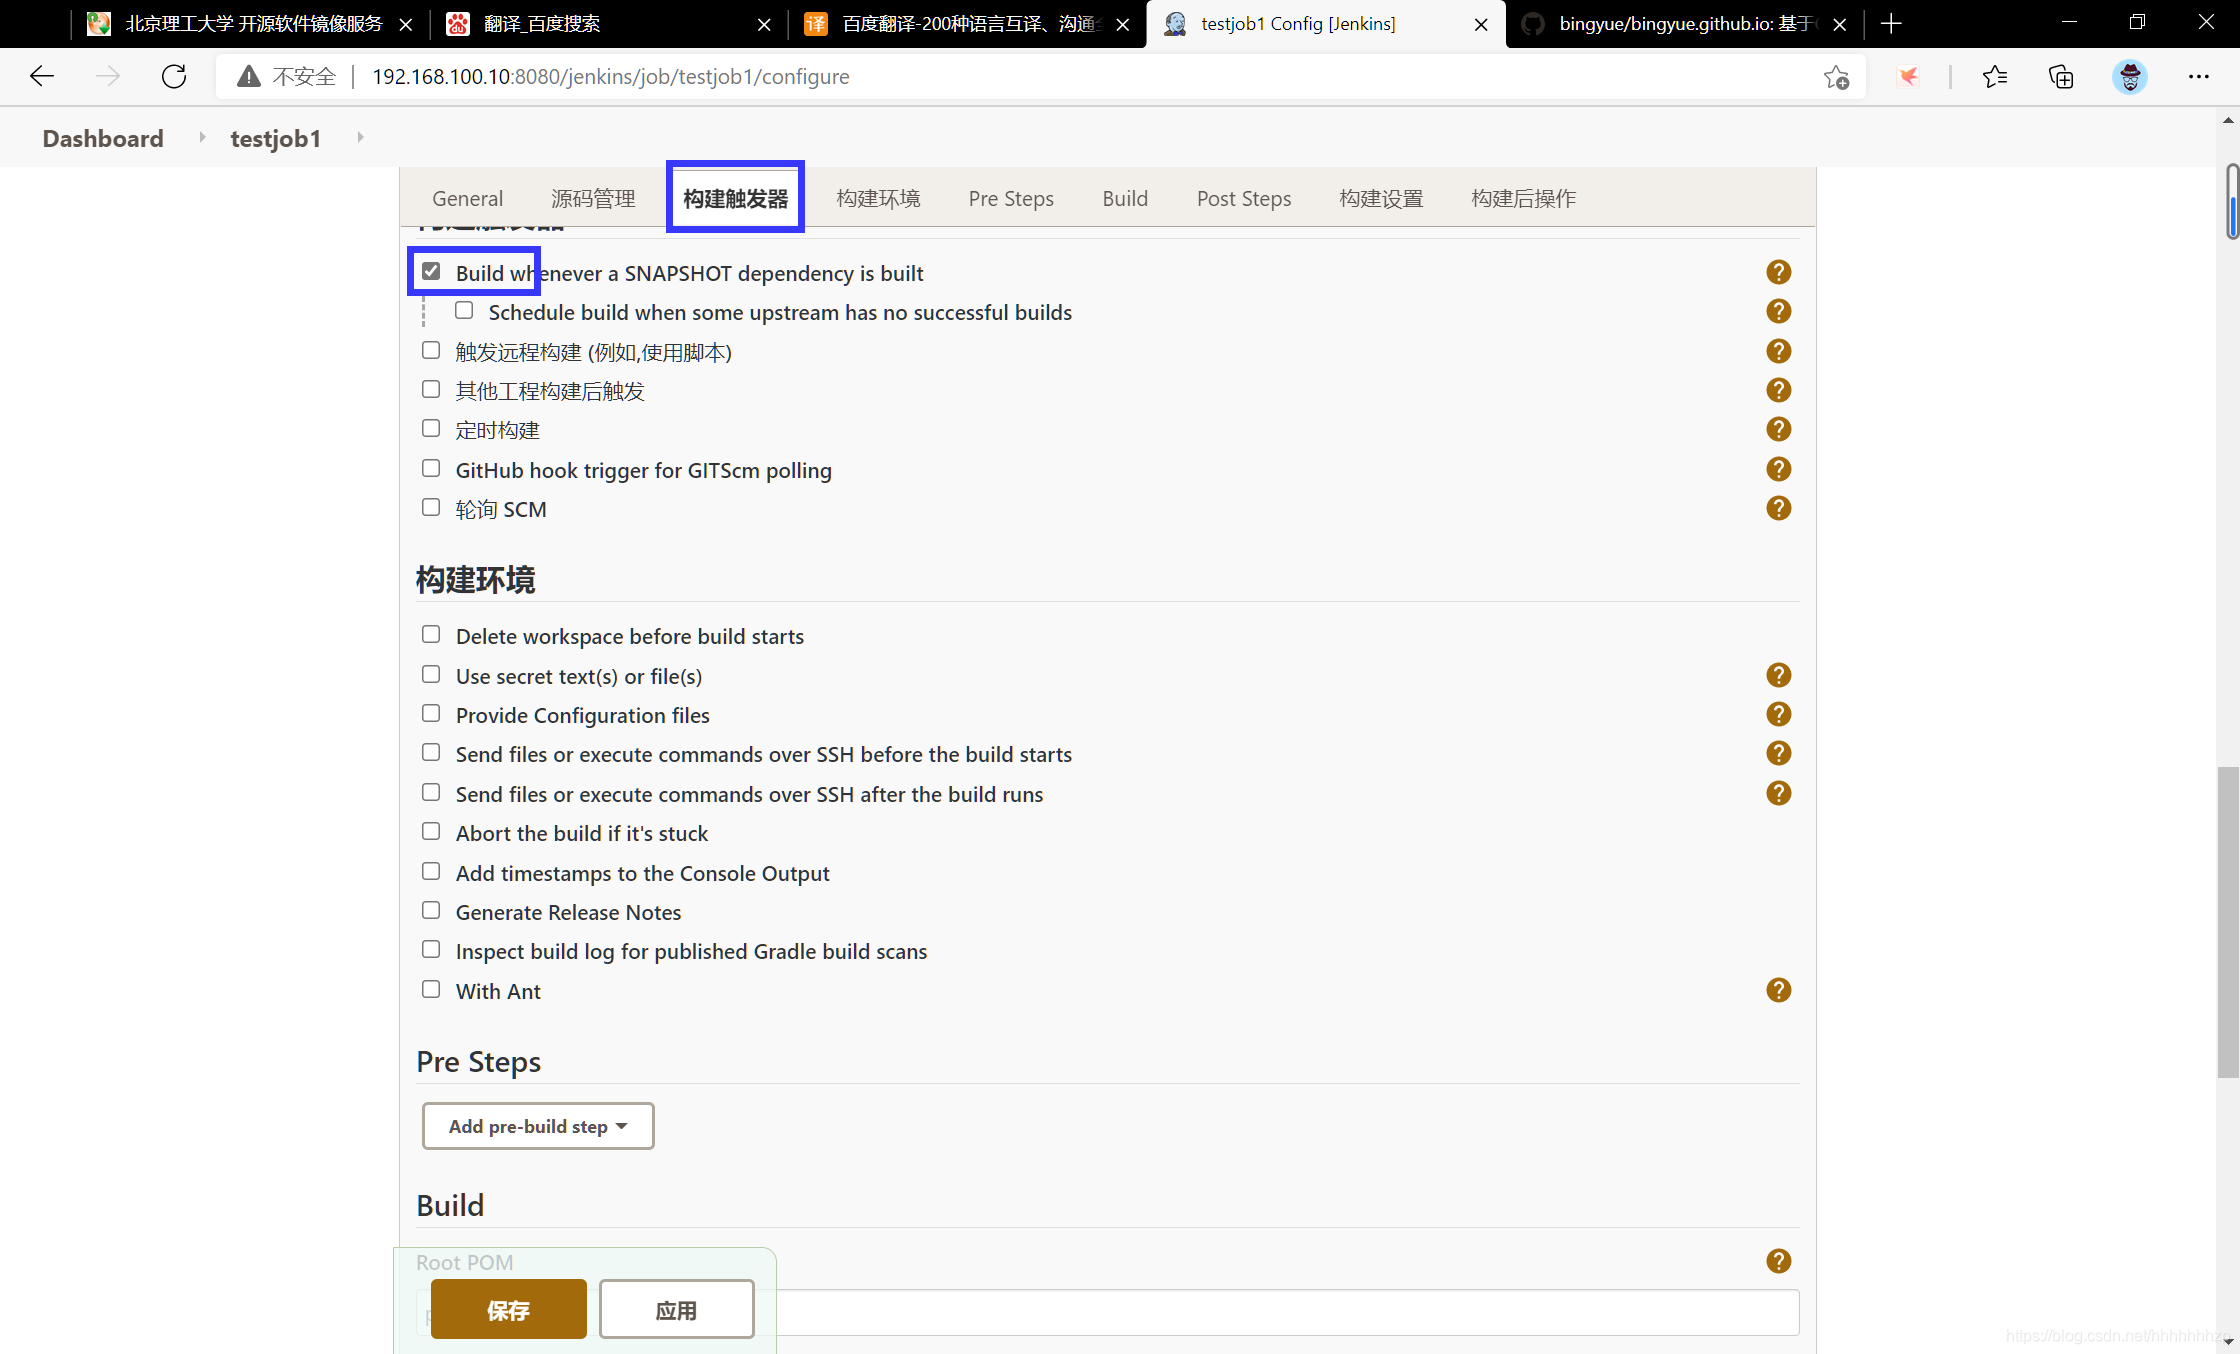Add this page to favorites star icon
Screen dimensions: 2240x1354
1836,77
